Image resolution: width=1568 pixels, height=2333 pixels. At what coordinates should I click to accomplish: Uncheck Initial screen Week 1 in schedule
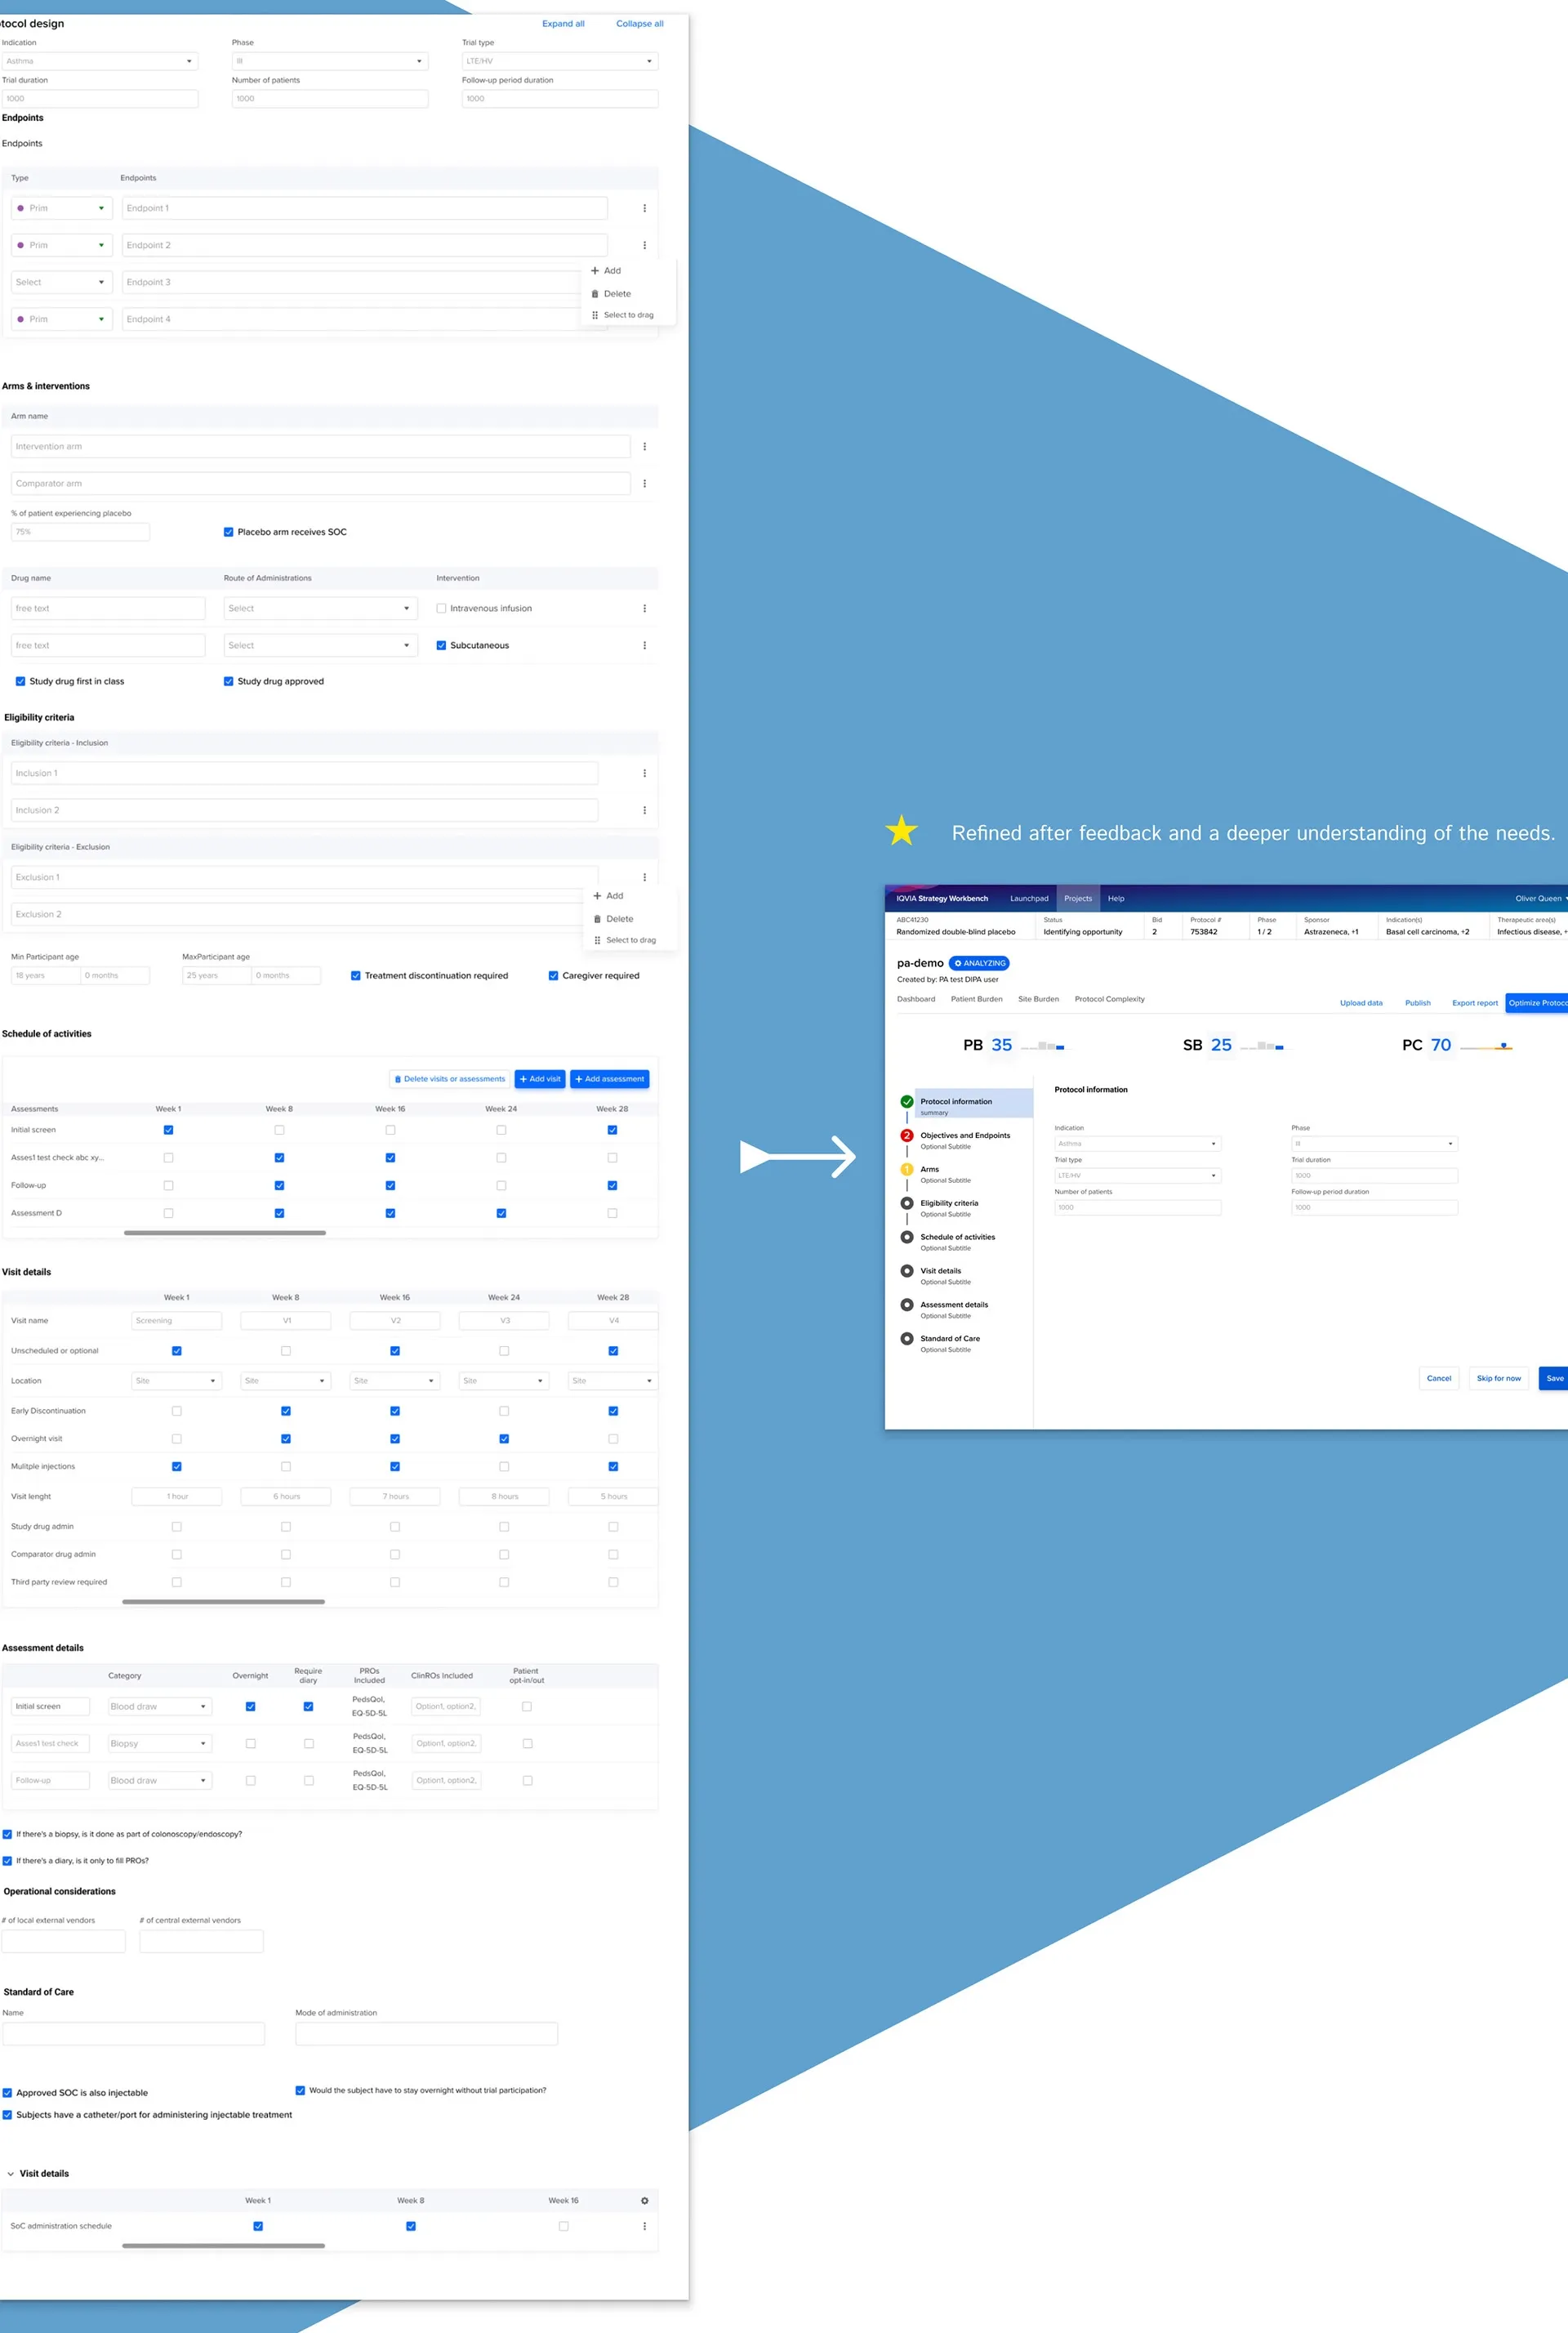(168, 1130)
